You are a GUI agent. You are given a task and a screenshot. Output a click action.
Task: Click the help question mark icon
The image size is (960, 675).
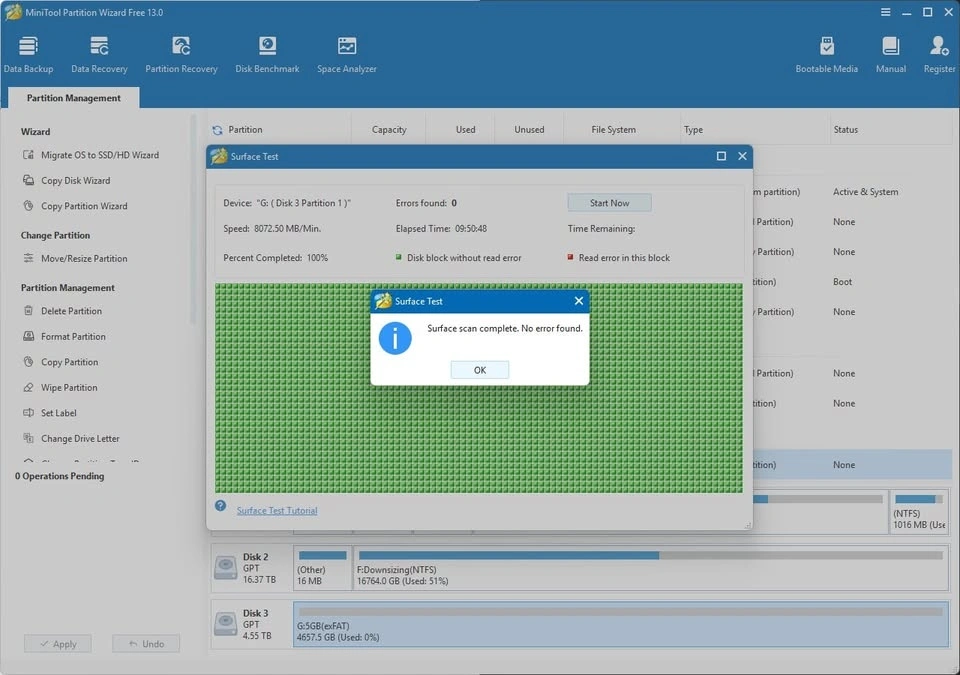pos(221,506)
